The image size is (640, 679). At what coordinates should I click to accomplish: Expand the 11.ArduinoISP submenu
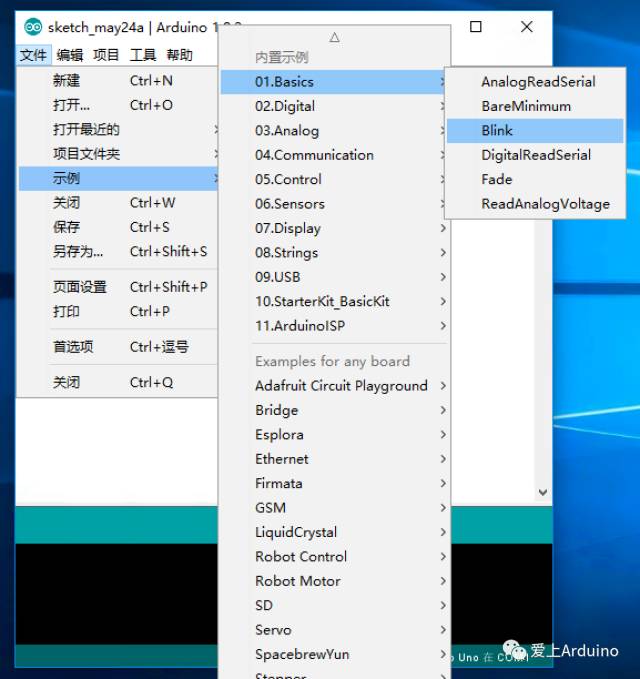[334, 326]
